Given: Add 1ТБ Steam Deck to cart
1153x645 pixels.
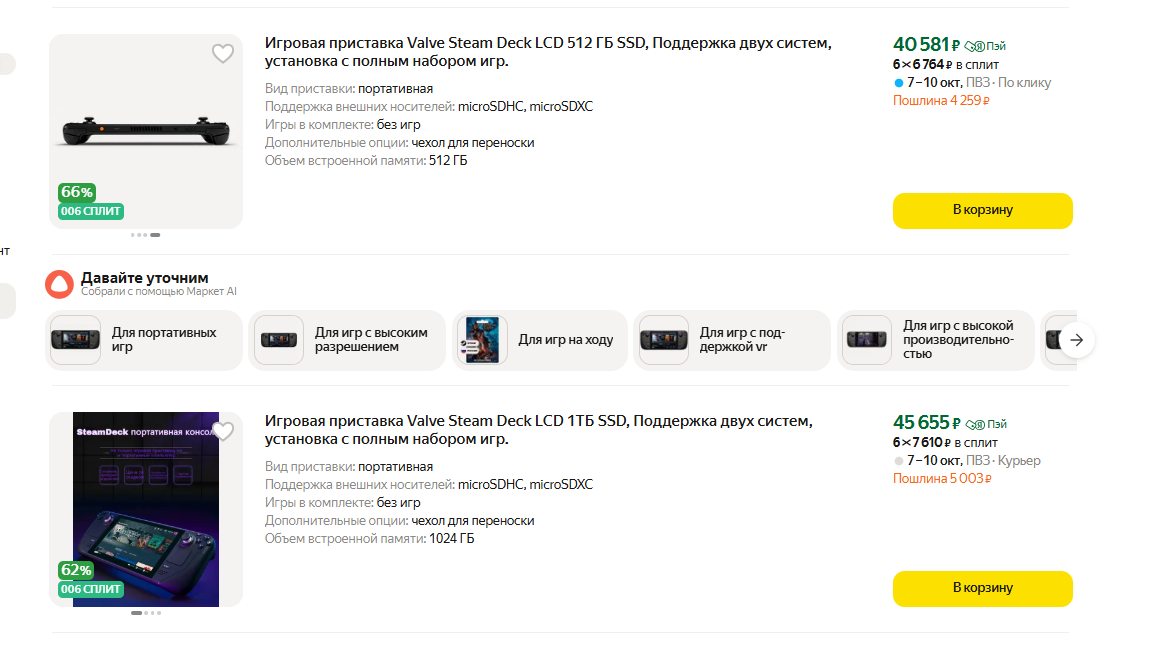Looking at the screenshot, I should pyautogui.click(x=982, y=588).
